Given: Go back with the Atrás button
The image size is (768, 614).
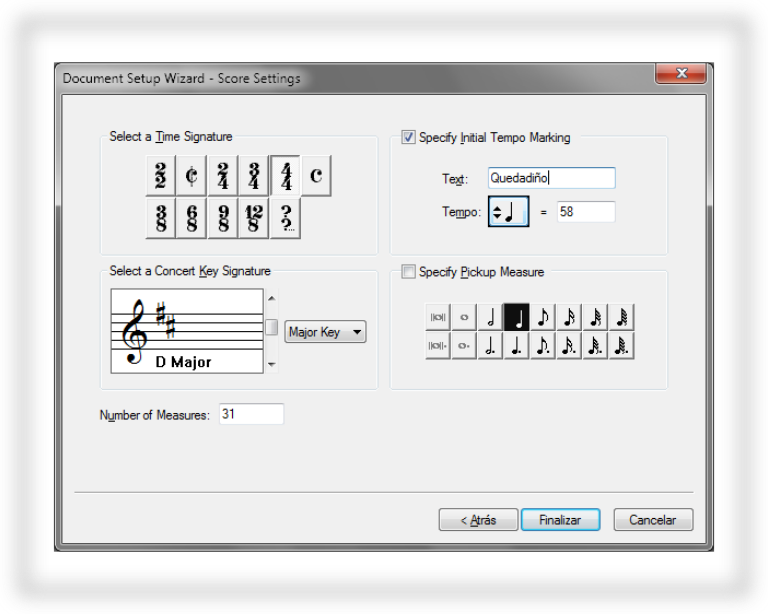Looking at the screenshot, I should pyautogui.click(x=478, y=520).
